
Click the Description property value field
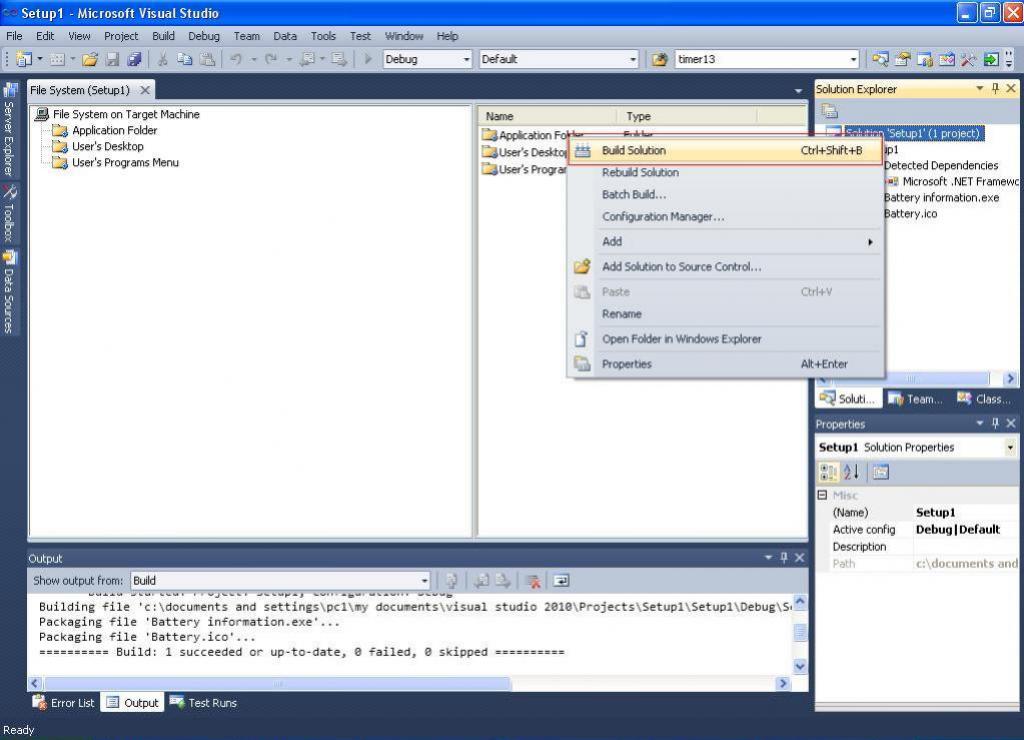click(966, 547)
